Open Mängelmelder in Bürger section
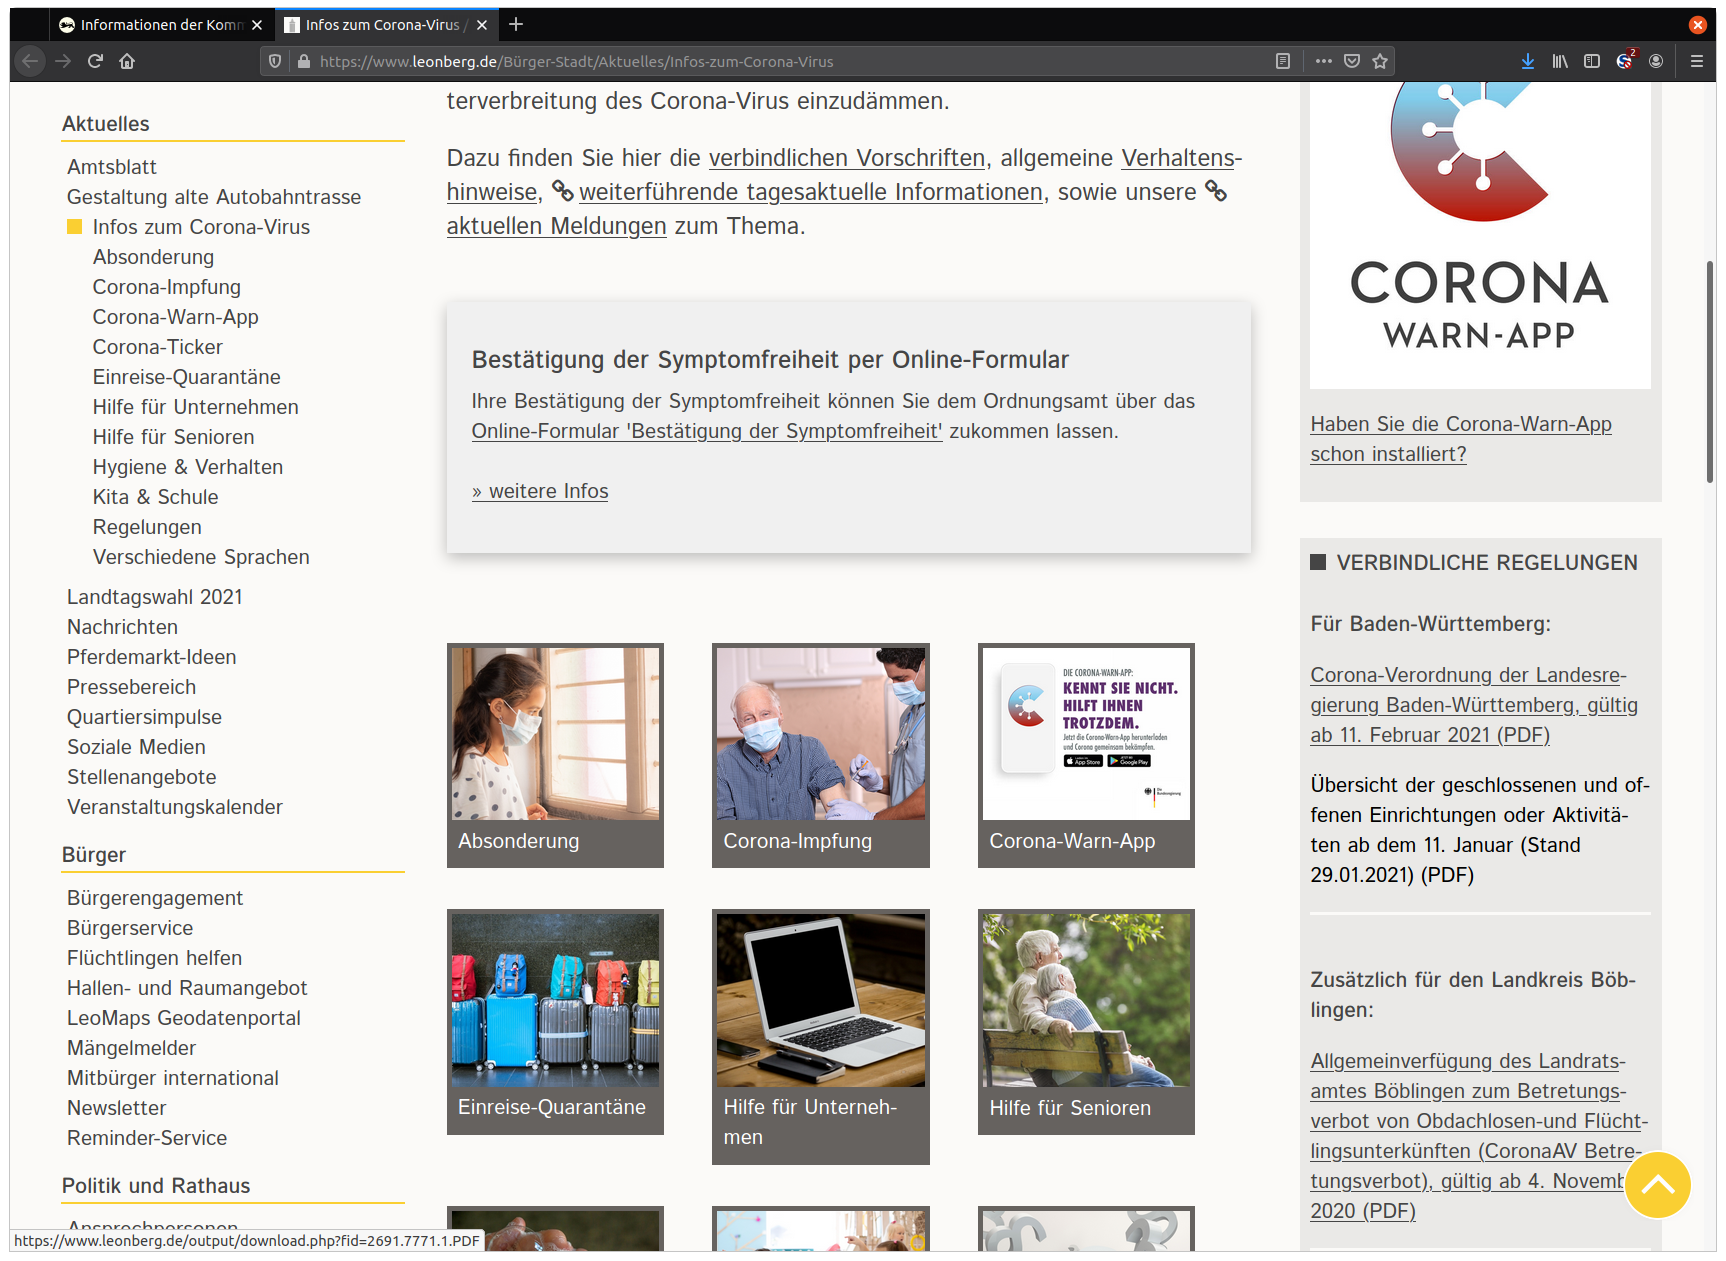The height and width of the screenshot is (1261, 1726). (131, 1048)
